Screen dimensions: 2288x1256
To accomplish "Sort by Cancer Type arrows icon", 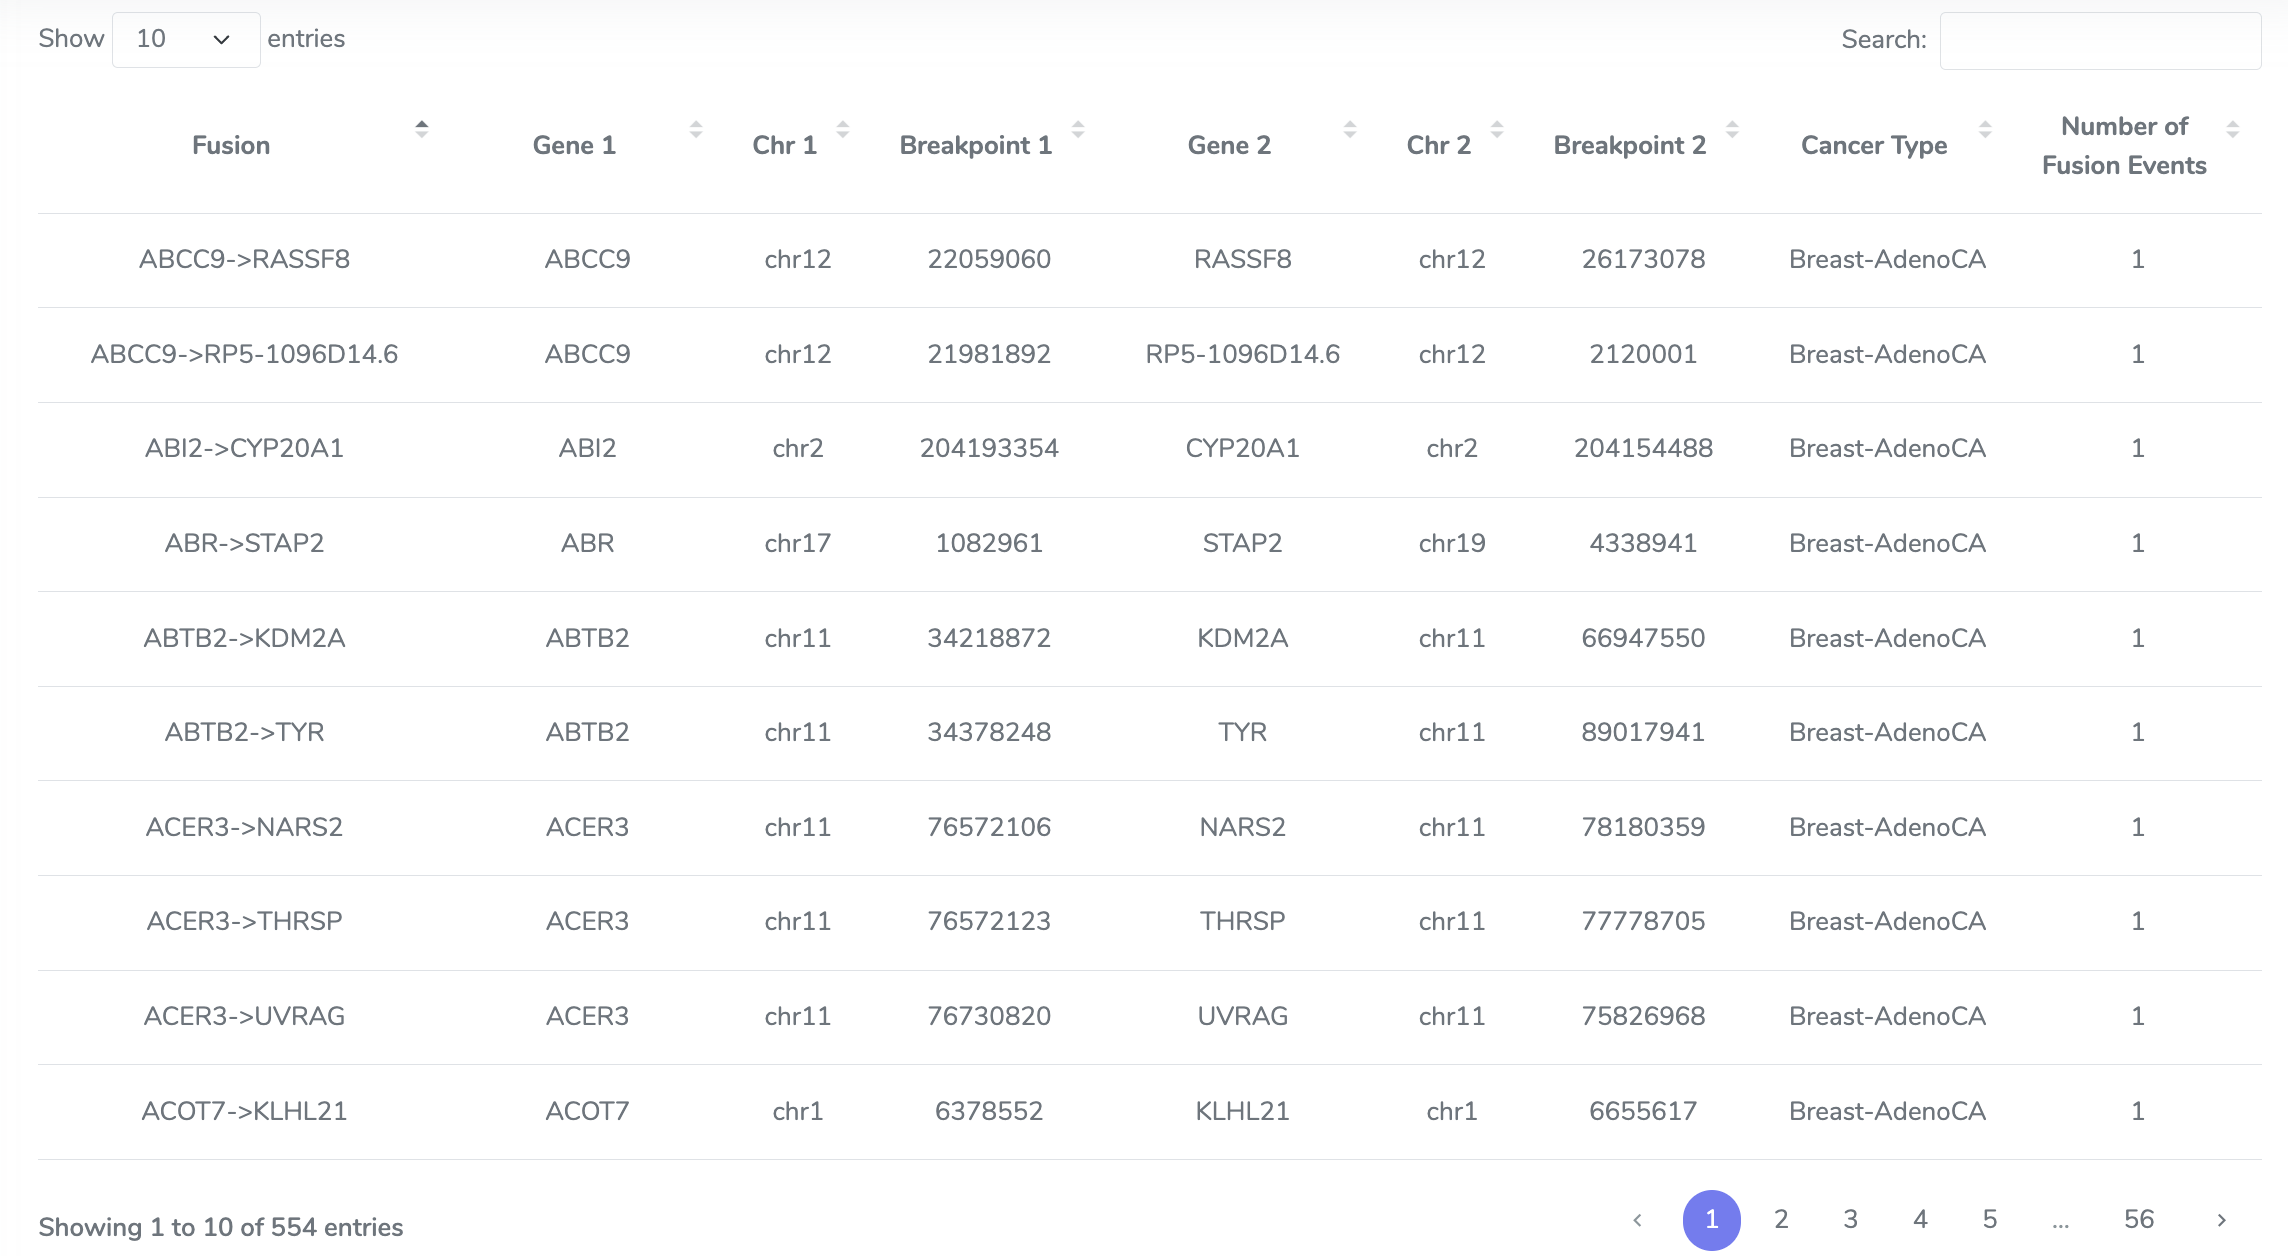I will pos(1986,129).
